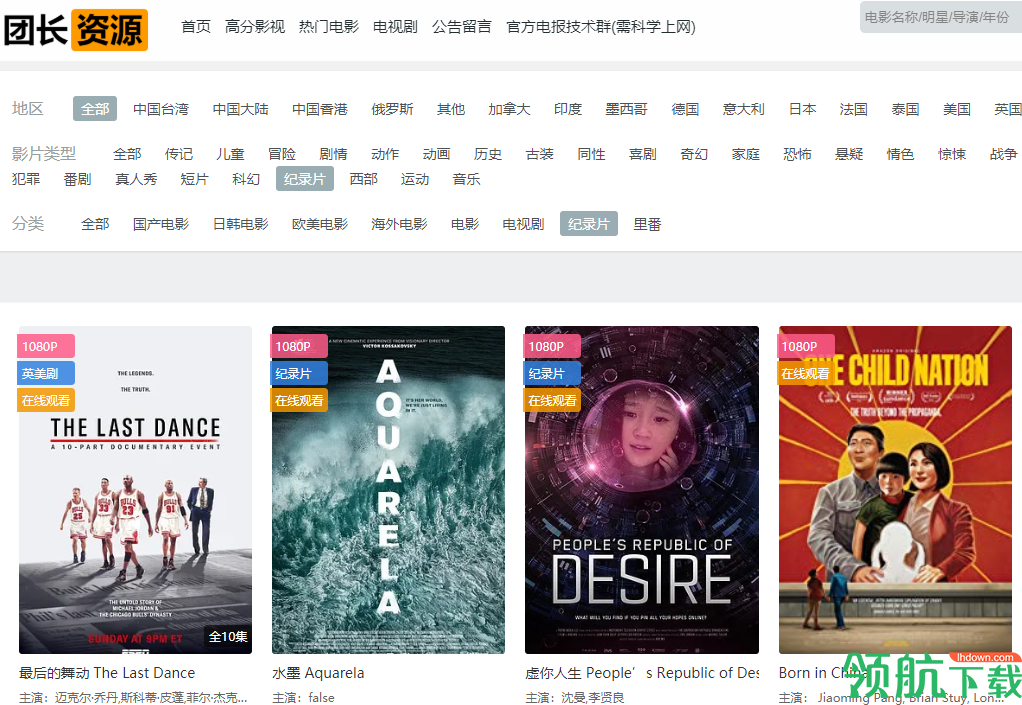
Task: Select film type 动作
Action: click(x=385, y=154)
